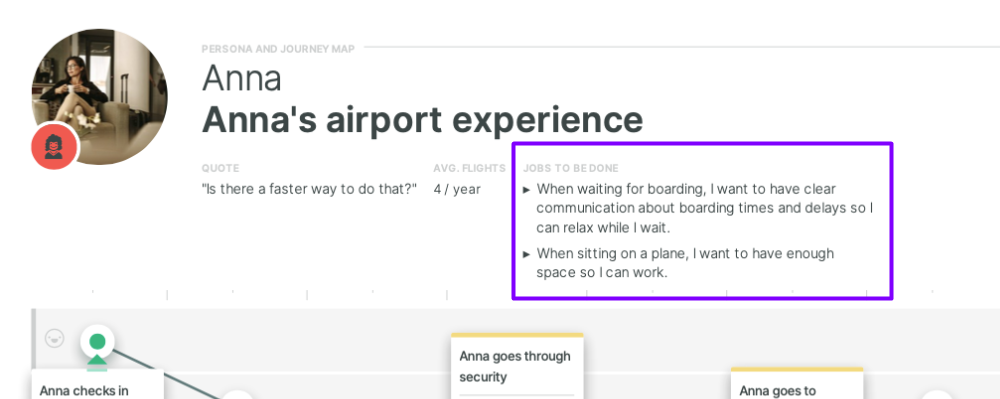Click the title 'Anna's airport experience'
This screenshot has width=1000, height=399.
tap(422, 119)
